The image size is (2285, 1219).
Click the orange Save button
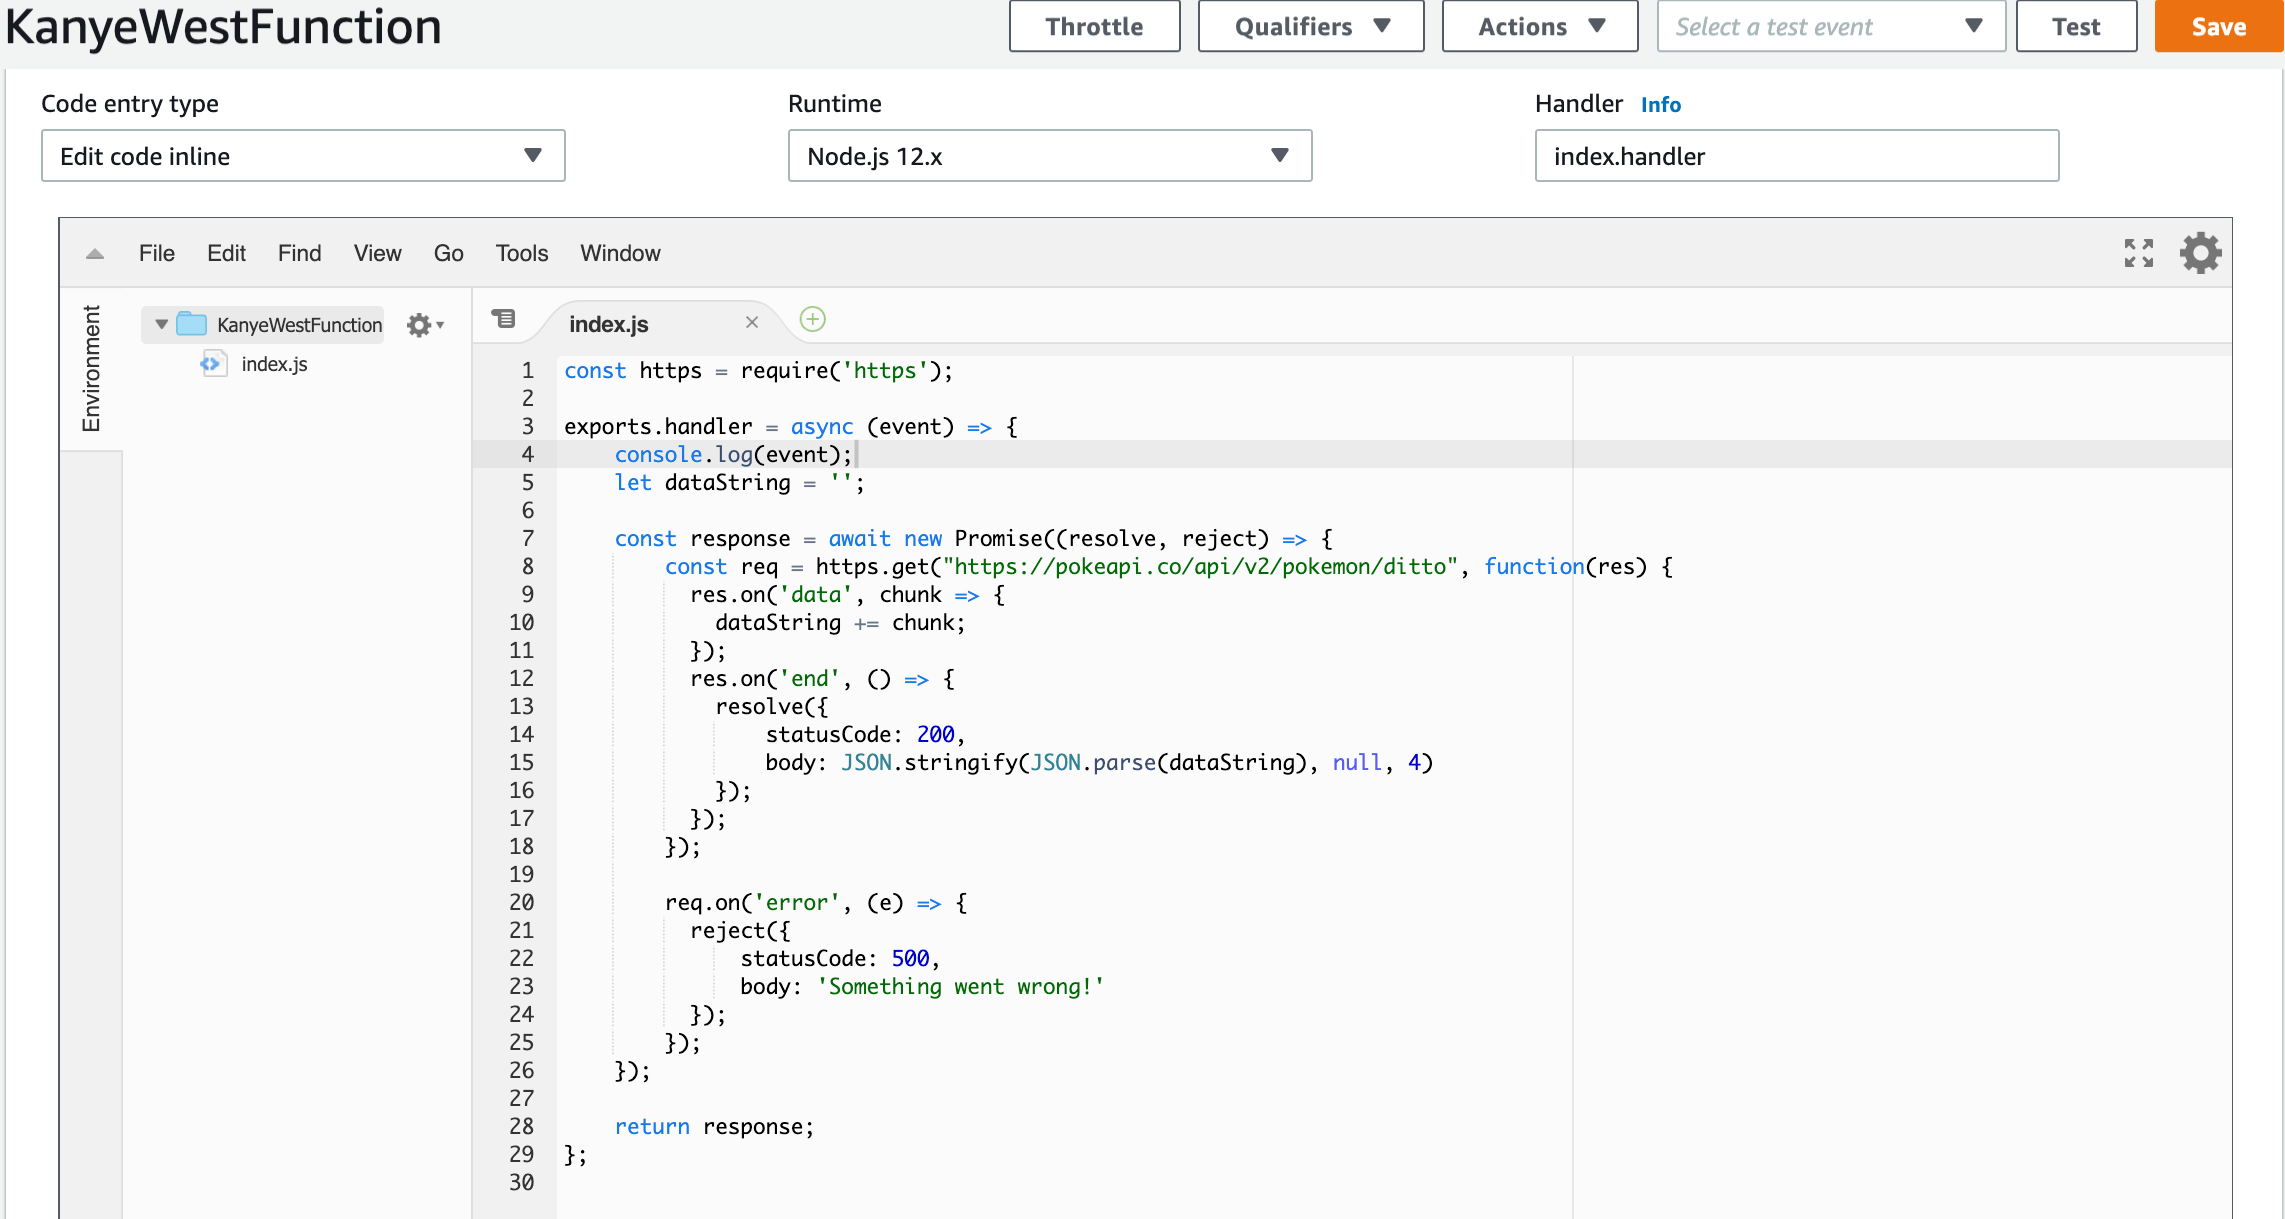(2219, 27)
